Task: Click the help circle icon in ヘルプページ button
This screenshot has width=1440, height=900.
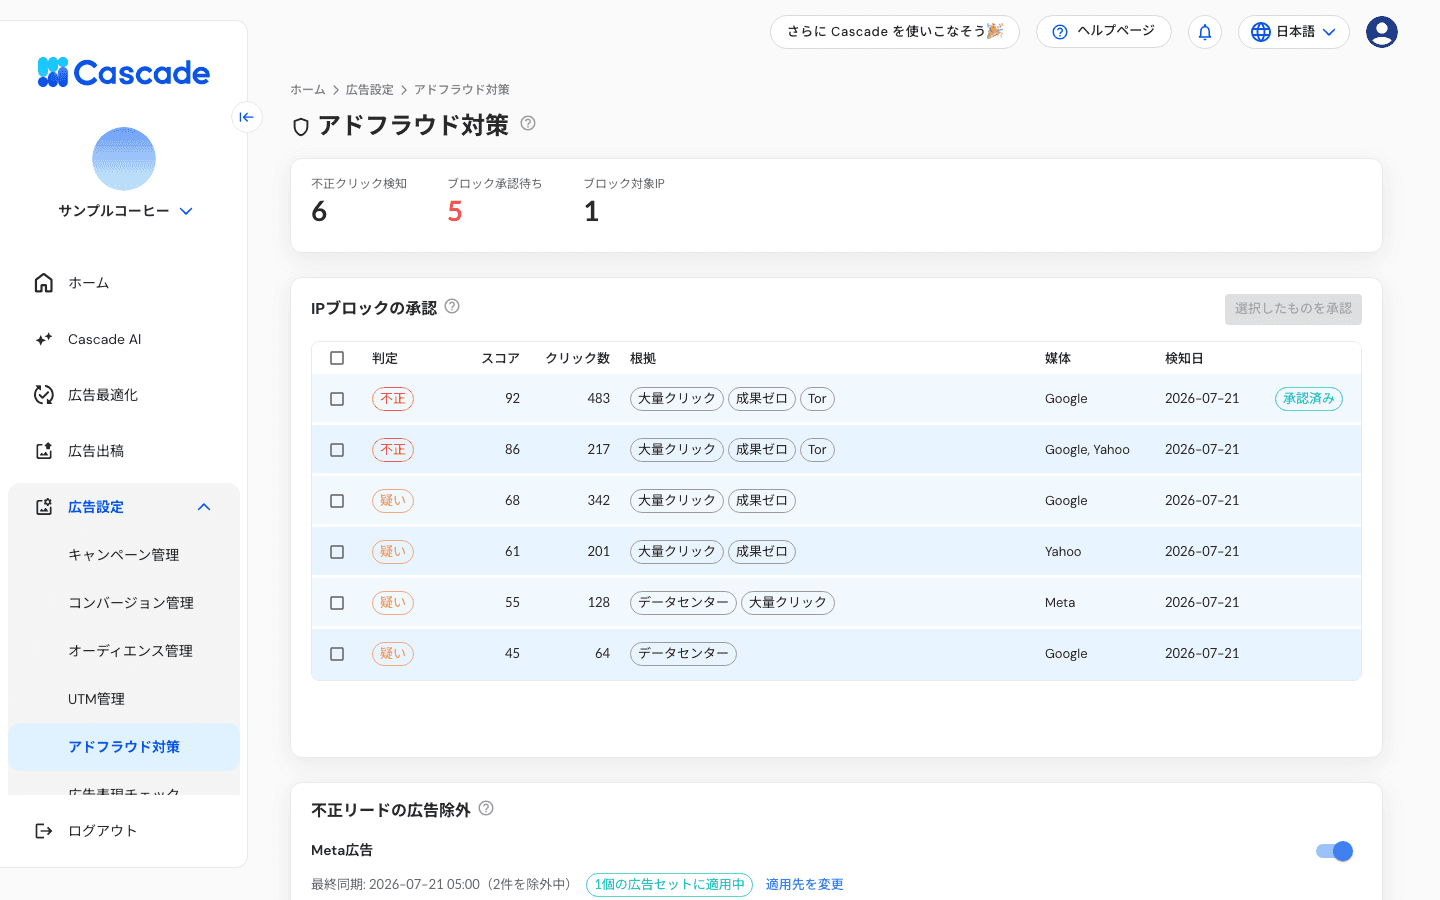Action: pyautogui.click(x=1060, y=32)
